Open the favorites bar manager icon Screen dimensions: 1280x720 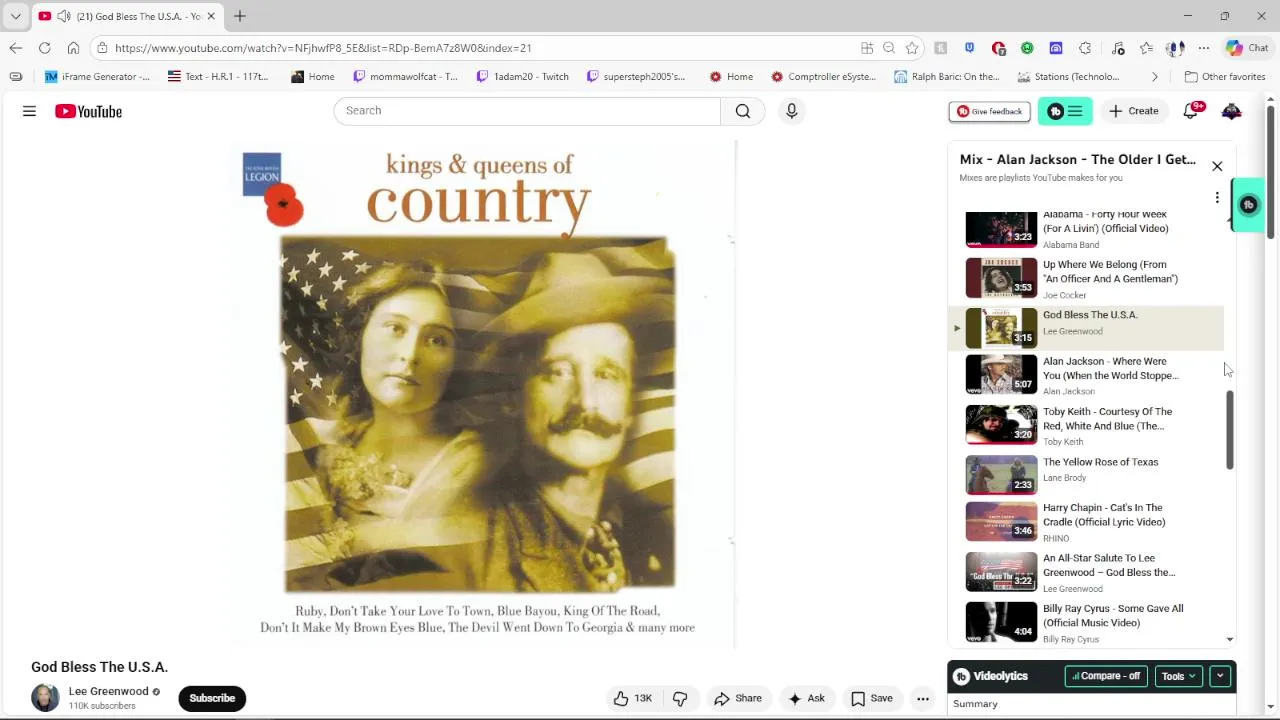click(15, 77)
